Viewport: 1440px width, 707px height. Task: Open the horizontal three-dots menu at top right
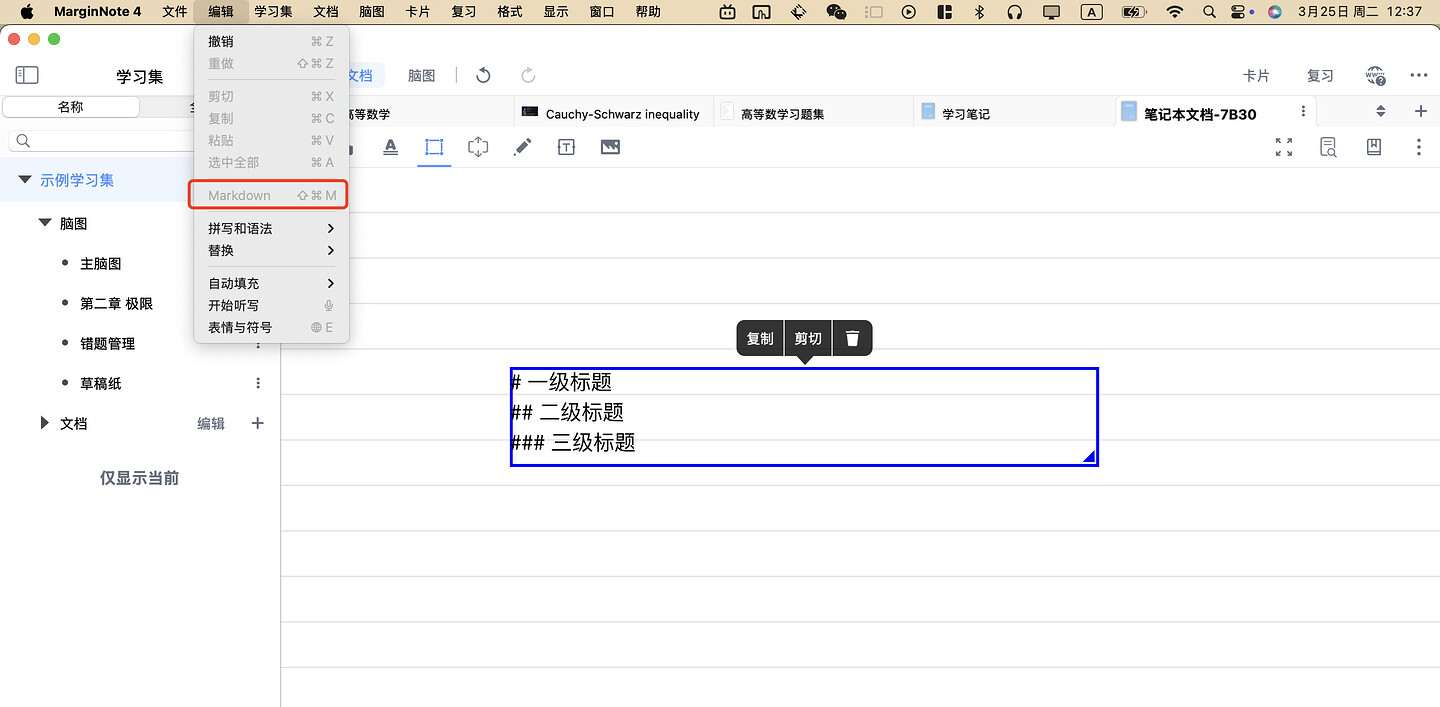coord(1419,75)
